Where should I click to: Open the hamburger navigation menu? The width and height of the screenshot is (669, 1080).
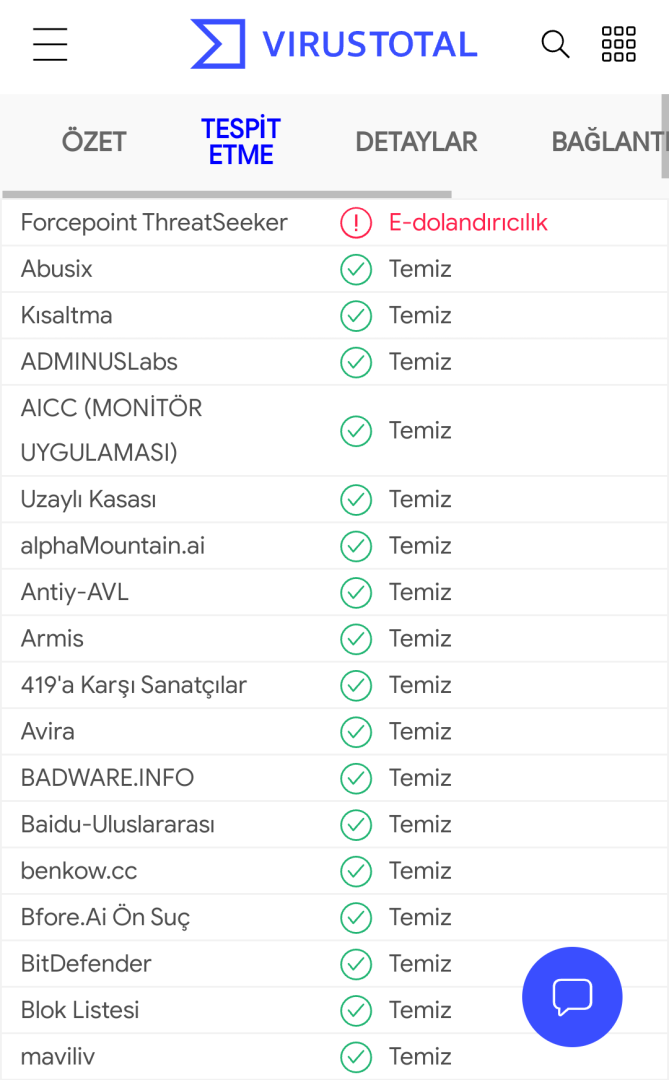50,45
